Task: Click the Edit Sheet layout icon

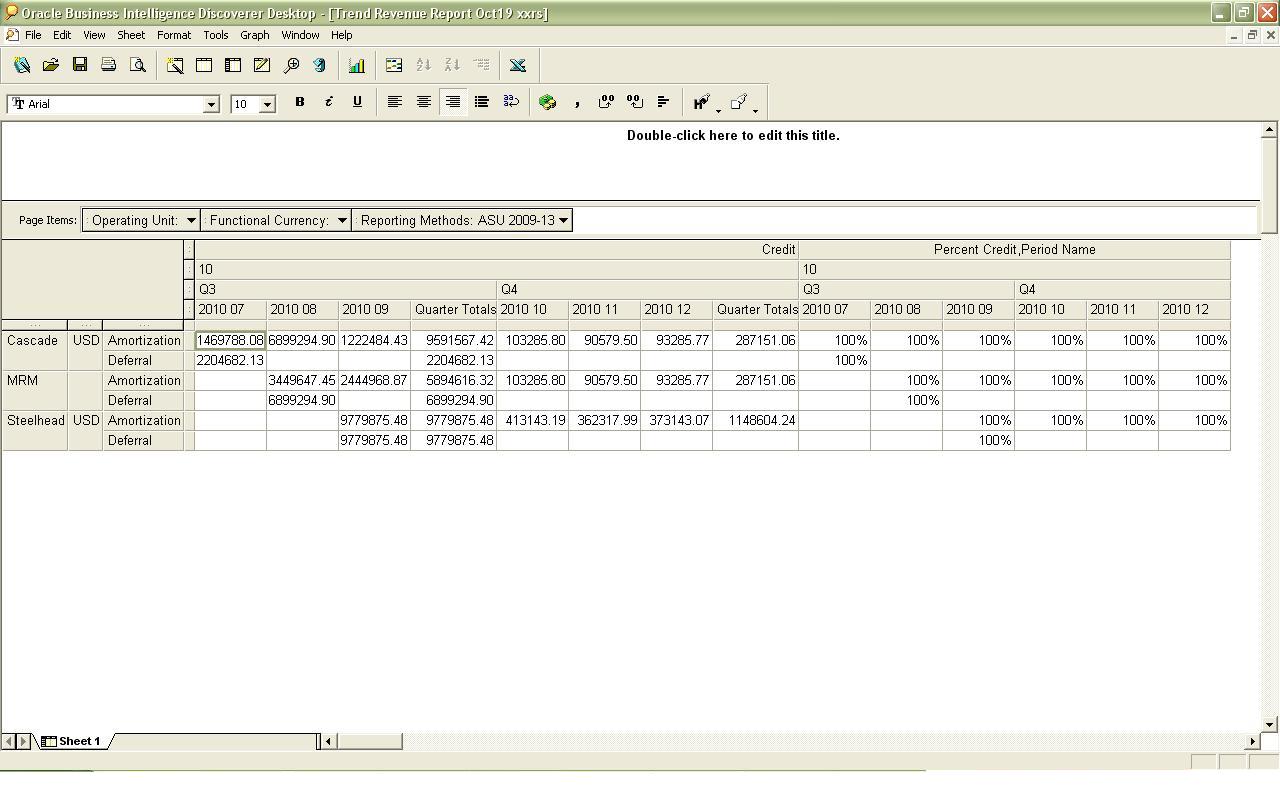Action: [204, 65]
